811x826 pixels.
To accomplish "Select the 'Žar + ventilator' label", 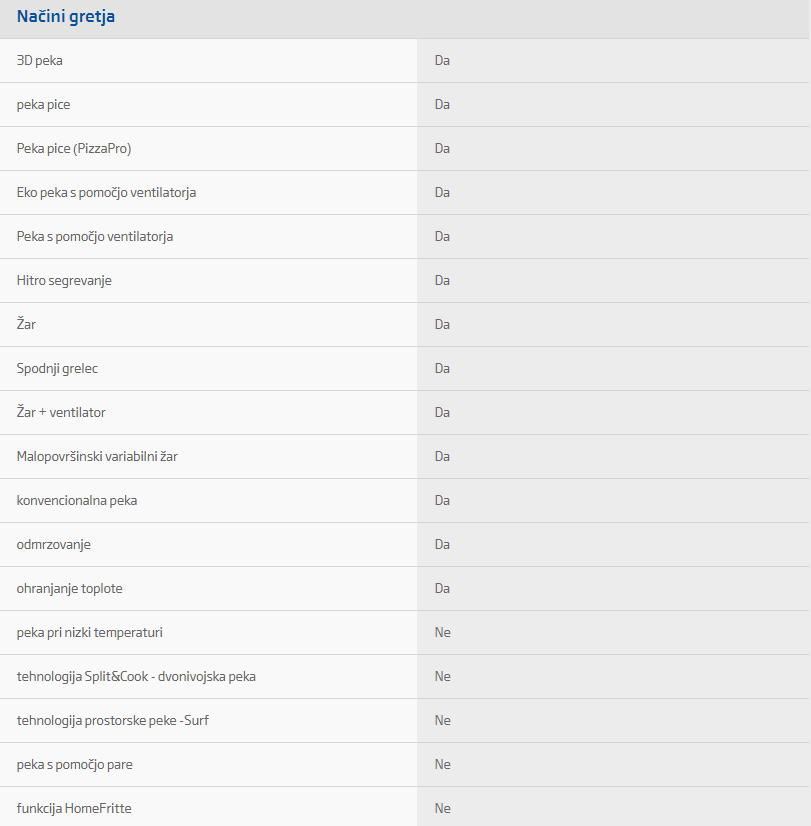I will click(61, 413).
